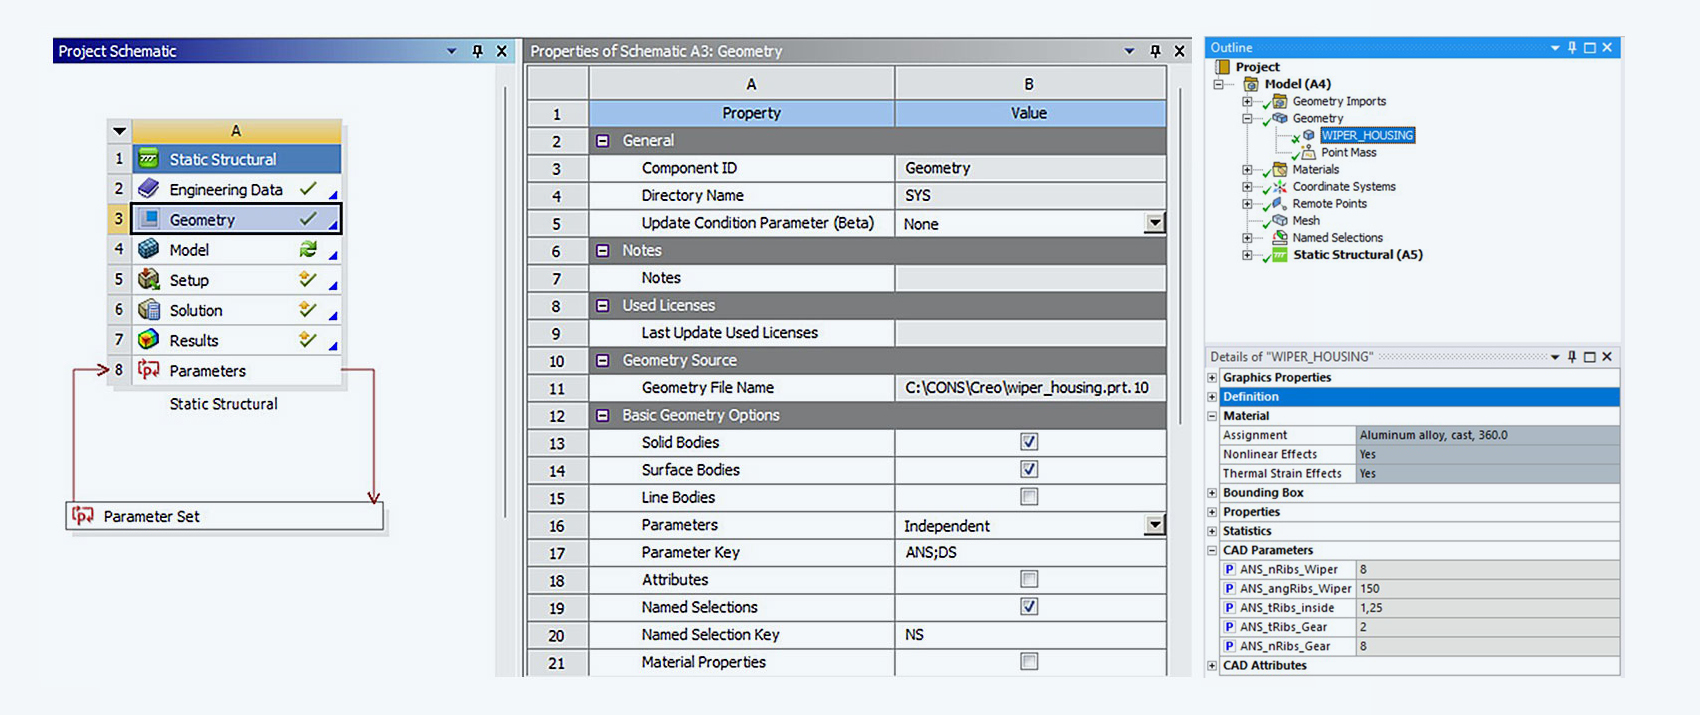1700x715 pixels.
Task: Expand the Graphics Properties group
Action: click(1212, 378)
